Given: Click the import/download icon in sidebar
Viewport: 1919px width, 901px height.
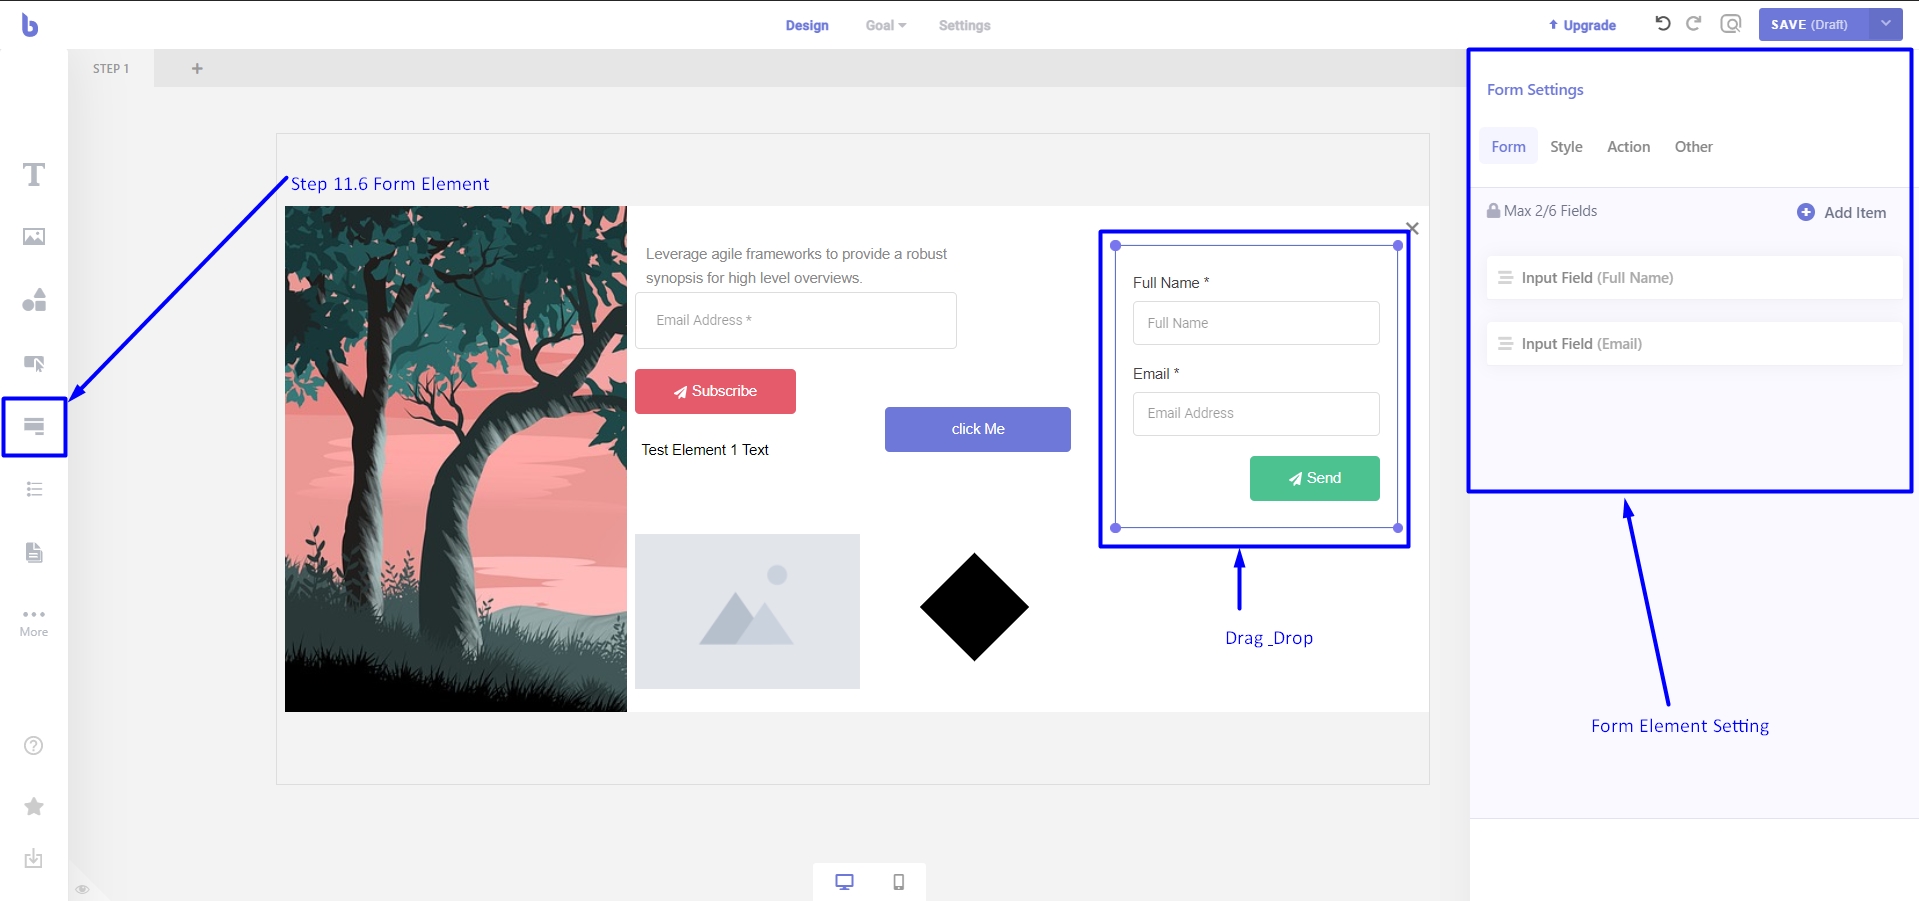Looking at the screenshot, I should point(34,859).
